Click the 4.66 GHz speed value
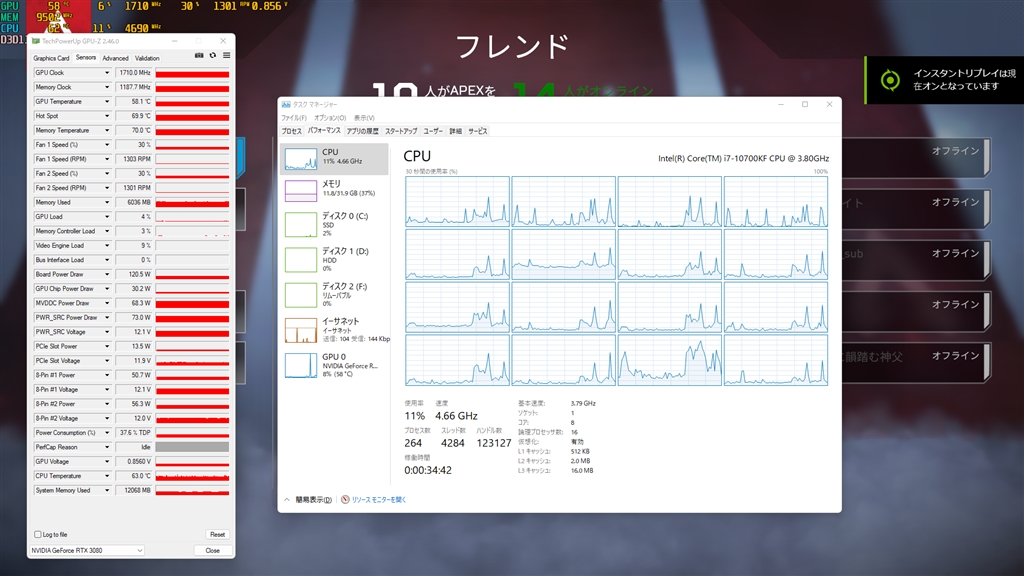Image resolution: width=1024 pixels, height=576 pixels. pyautogui.click(x=456, y=416)
